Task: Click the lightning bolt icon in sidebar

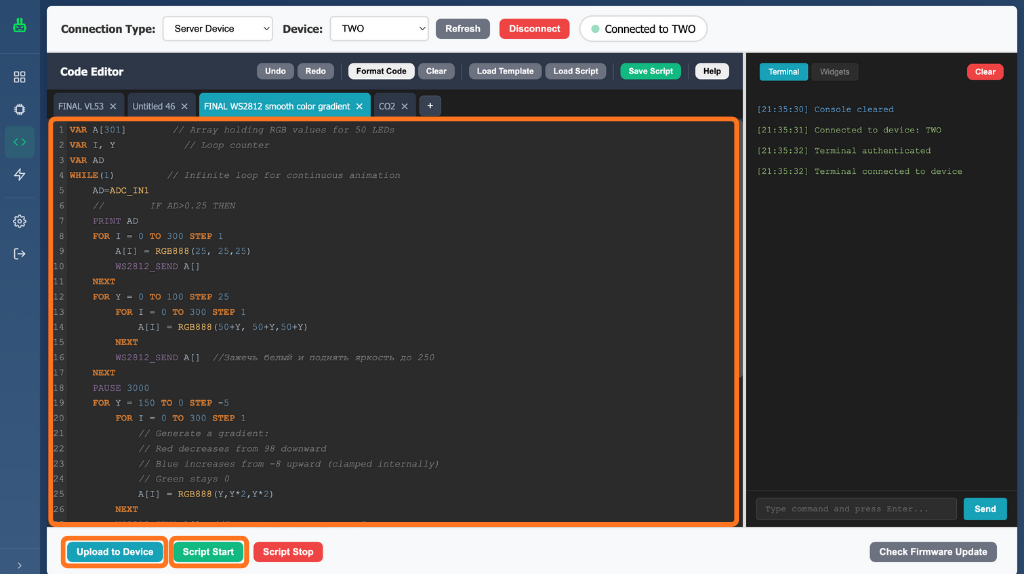Action: (19, 175)
